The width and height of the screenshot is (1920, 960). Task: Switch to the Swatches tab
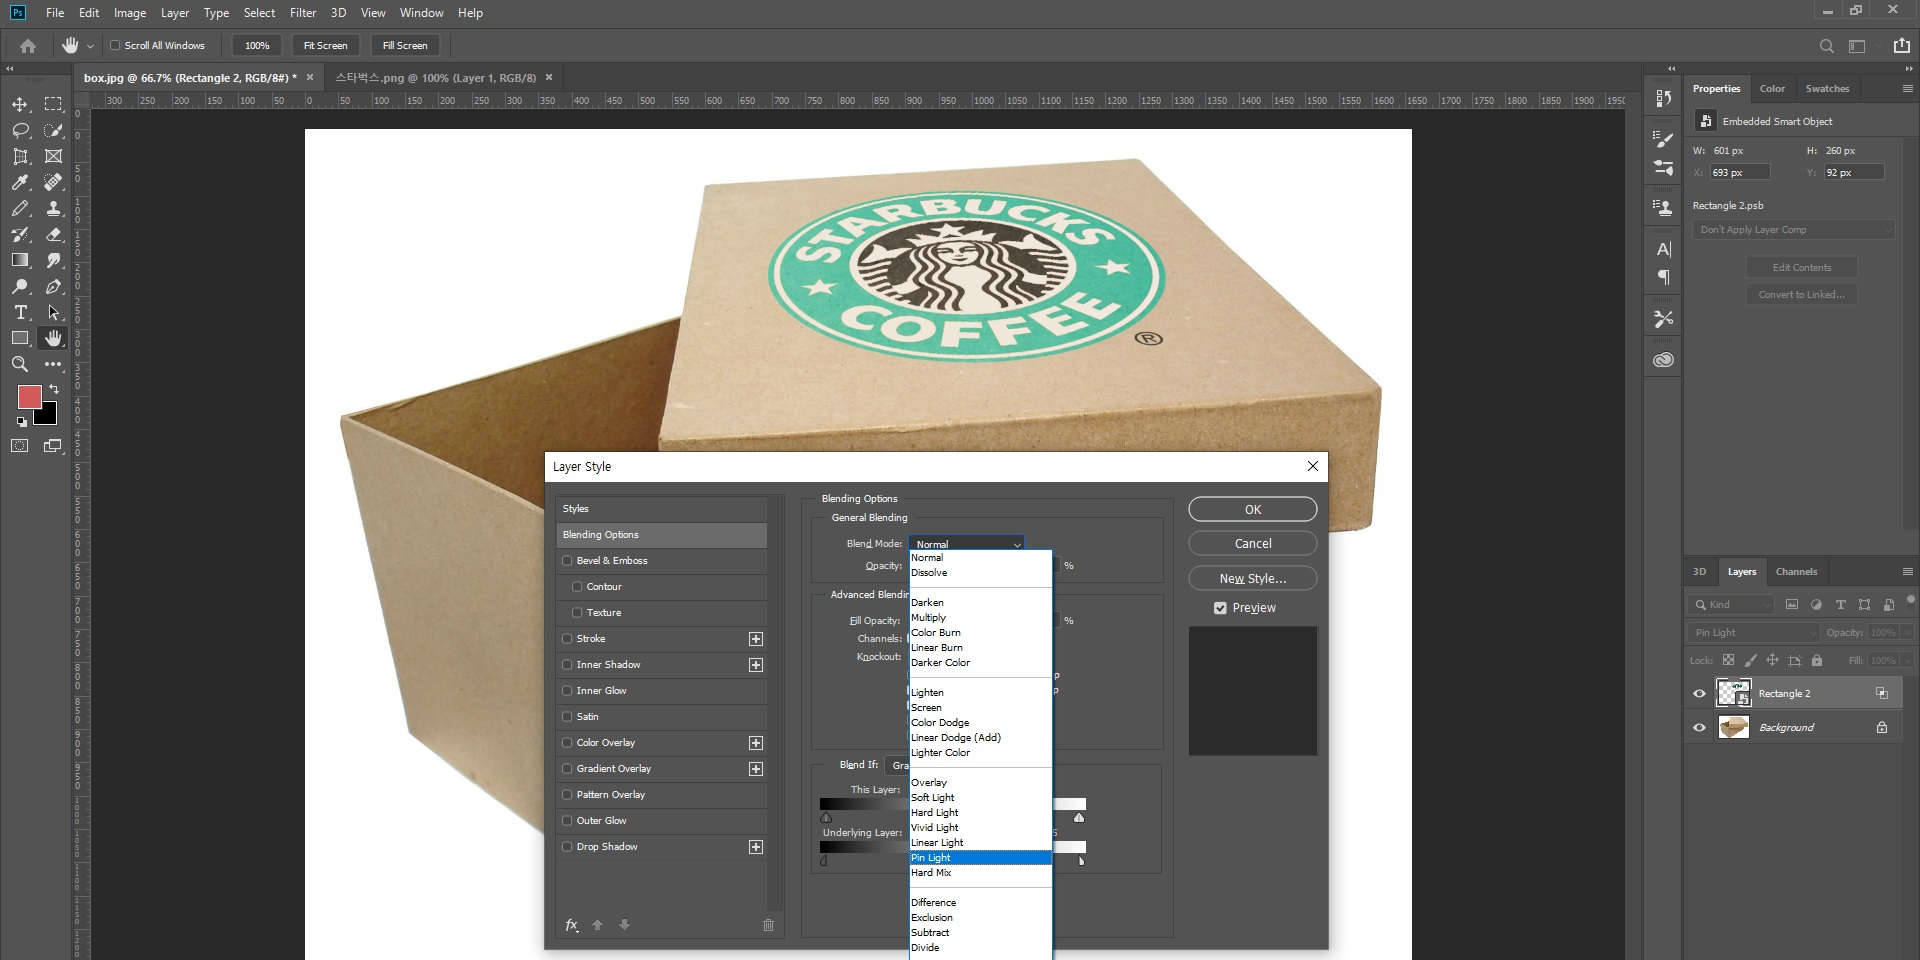1827,89
